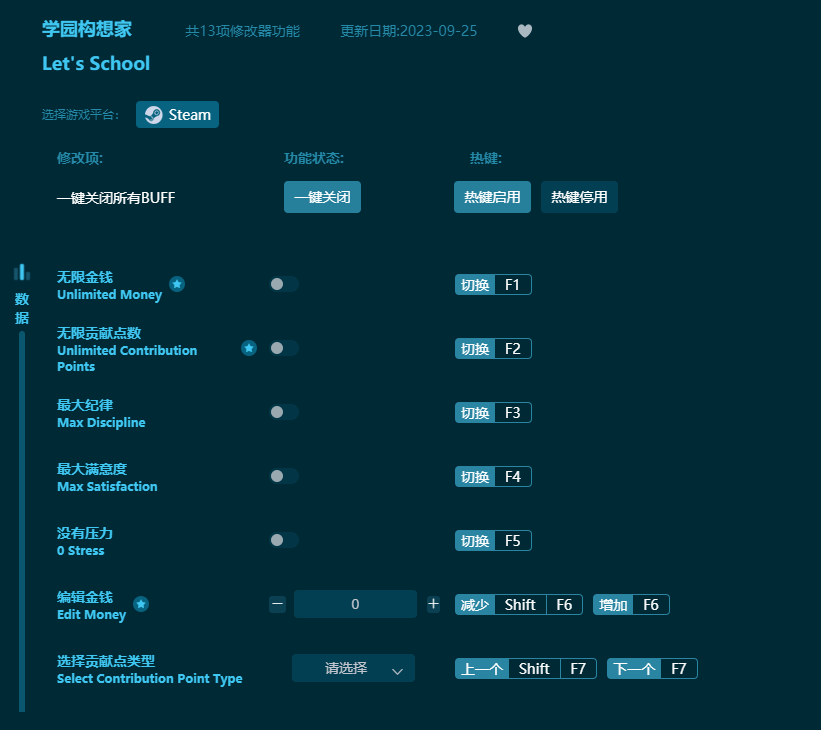Open the 数据 bar-chart panel icon
The height and width of the screenshot is (730, 821).
pyautogui.click(x=22, y=271)
